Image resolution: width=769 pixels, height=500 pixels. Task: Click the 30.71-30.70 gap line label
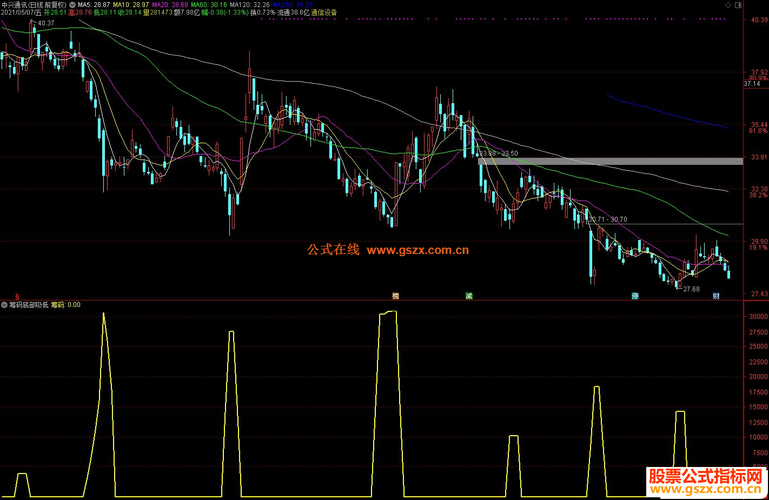point(609,219)
